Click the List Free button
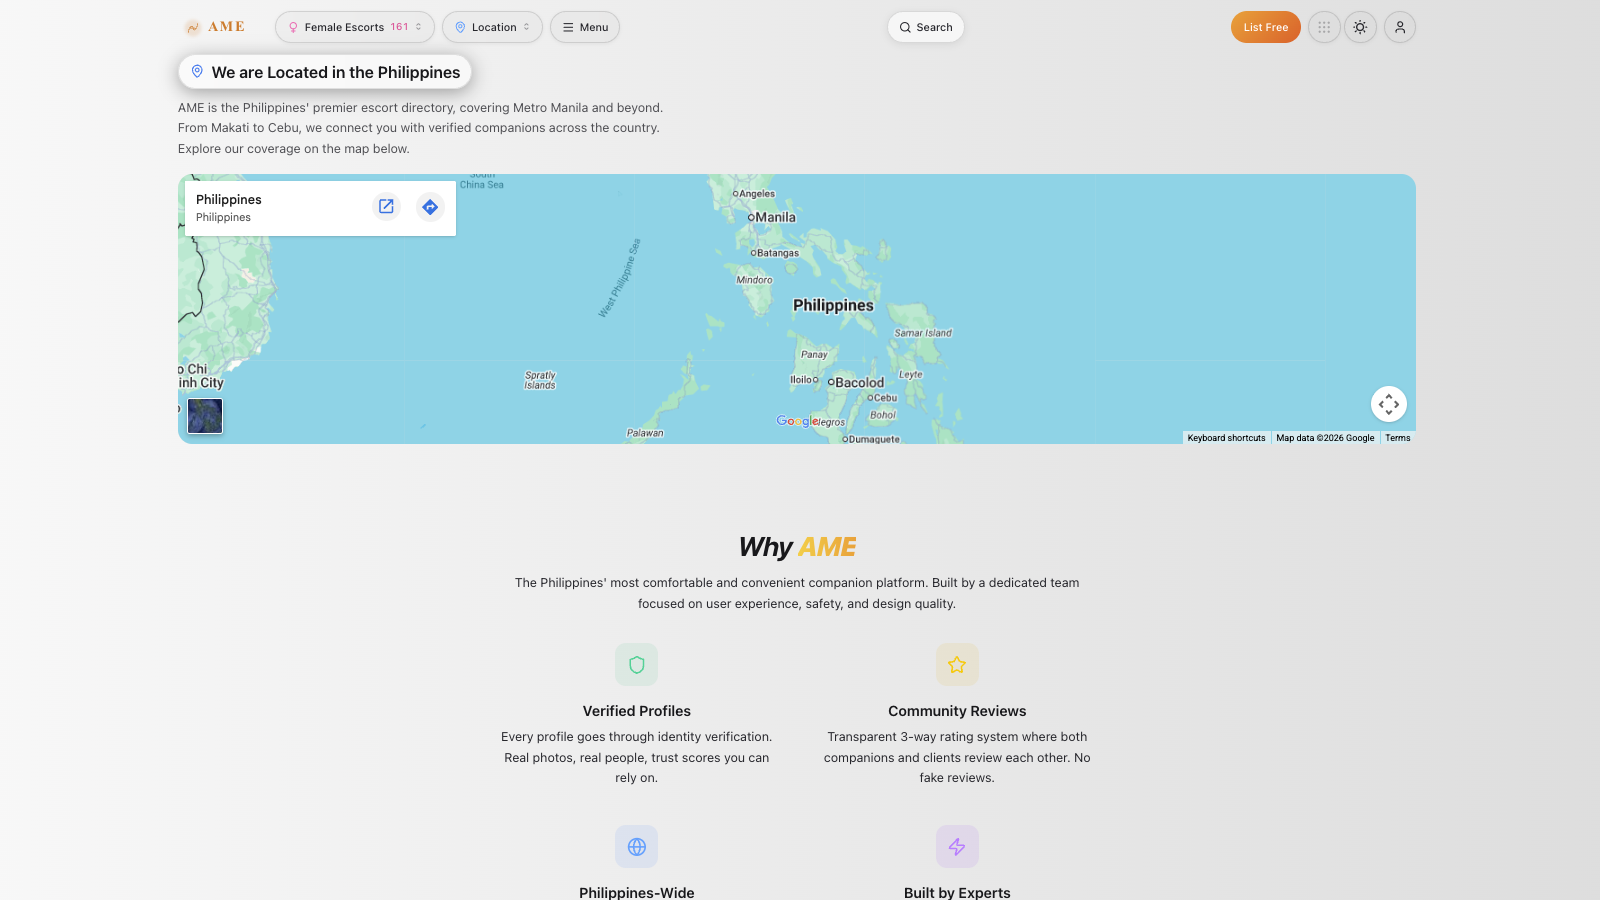 pyautogui.click(x=1266, y=27)
